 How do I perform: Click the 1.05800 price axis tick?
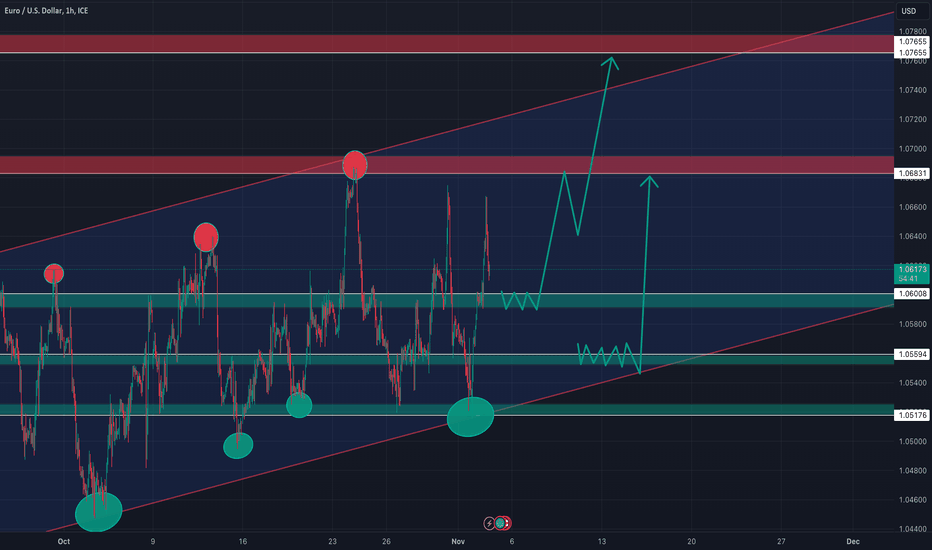click(912, 325)
